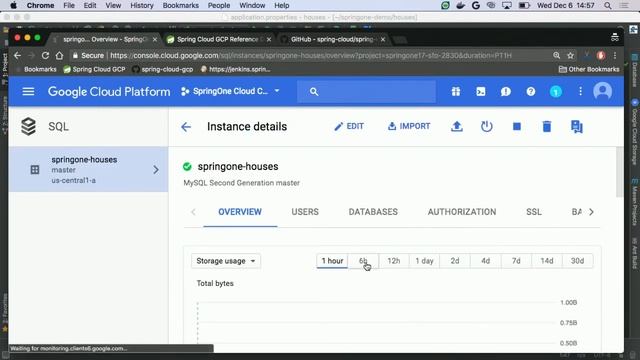Click Chrome reload page icon
640x360 pixels.
click(45, 56)
